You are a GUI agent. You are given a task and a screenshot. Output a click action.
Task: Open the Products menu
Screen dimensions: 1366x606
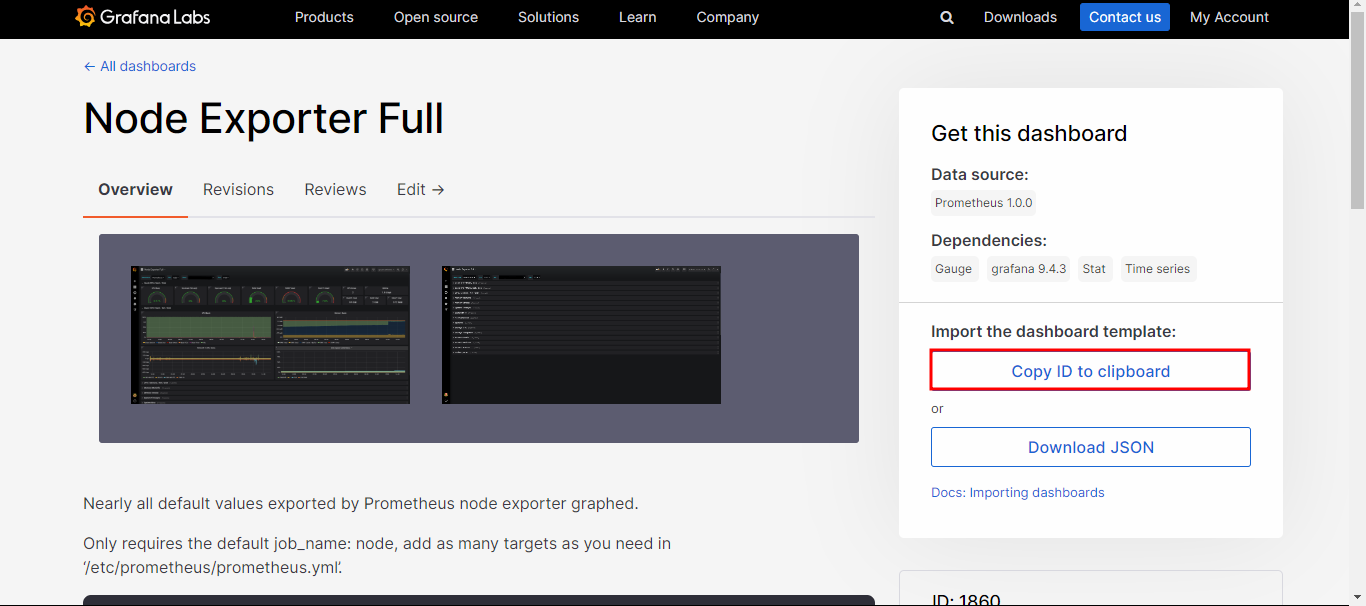coord(324,17)
